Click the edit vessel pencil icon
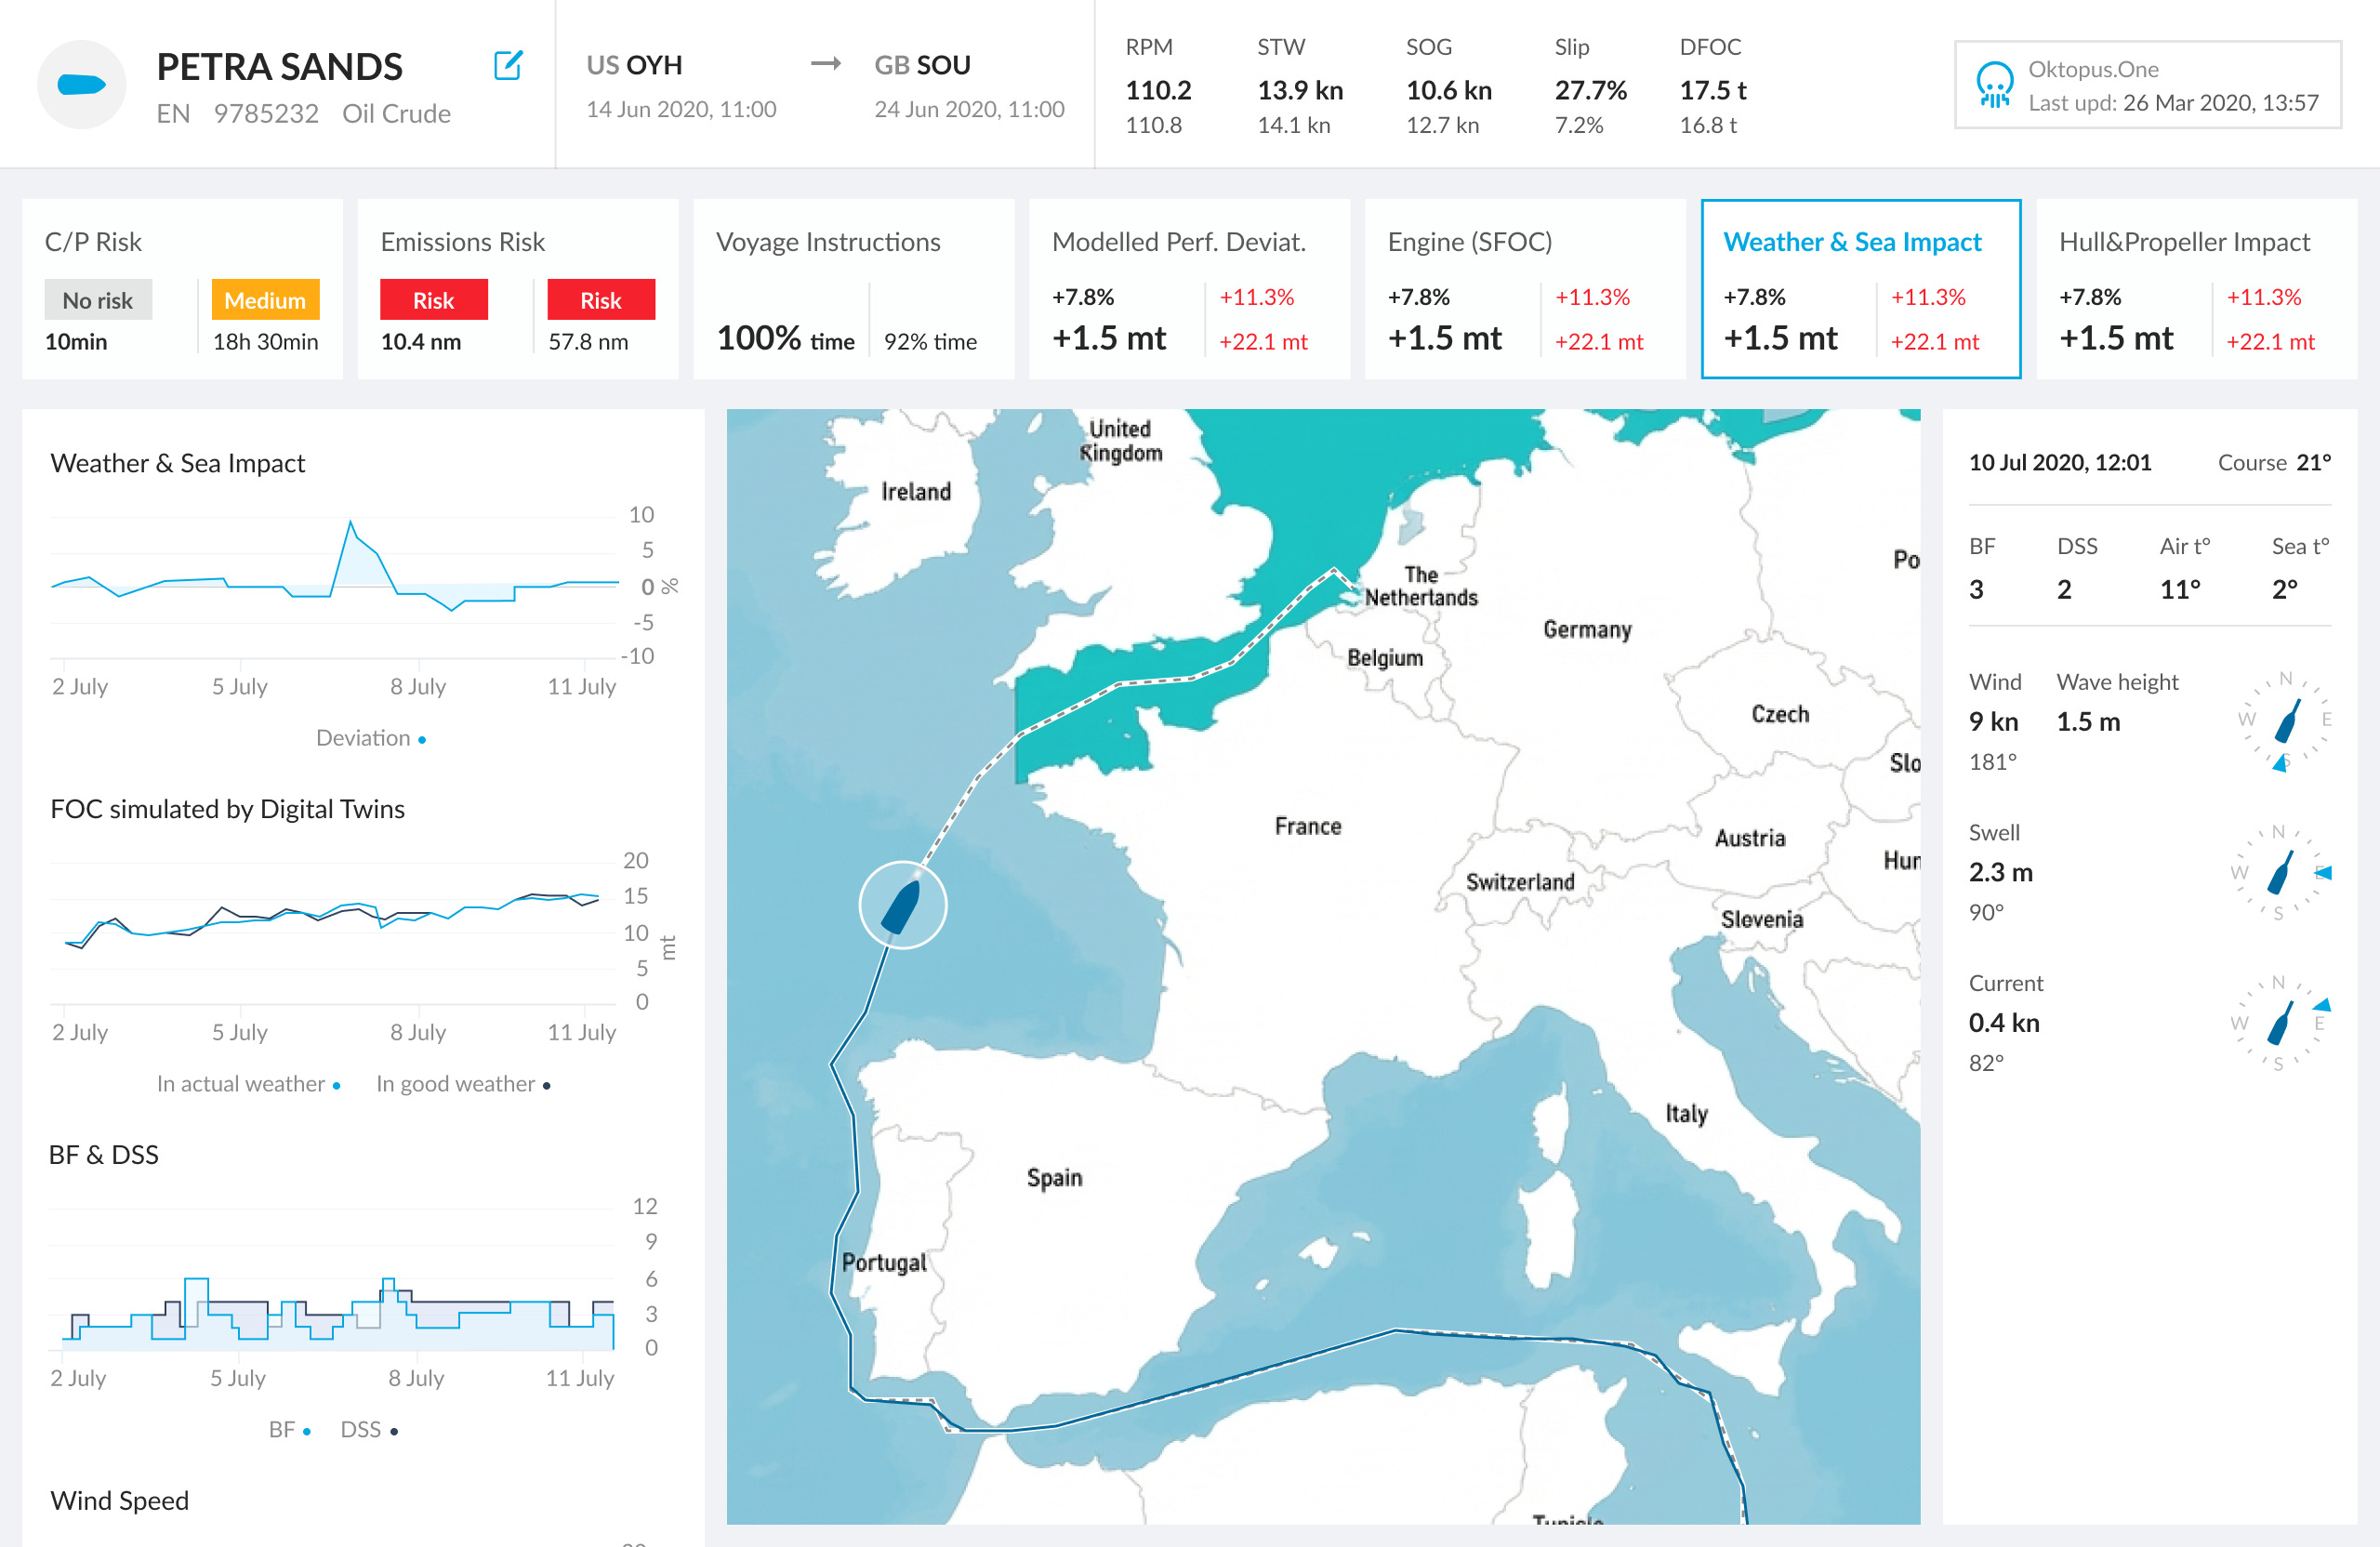 tap(508, 66)
